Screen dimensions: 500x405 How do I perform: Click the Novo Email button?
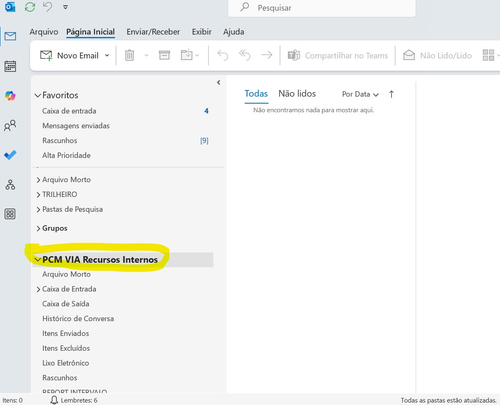point(69,55)
